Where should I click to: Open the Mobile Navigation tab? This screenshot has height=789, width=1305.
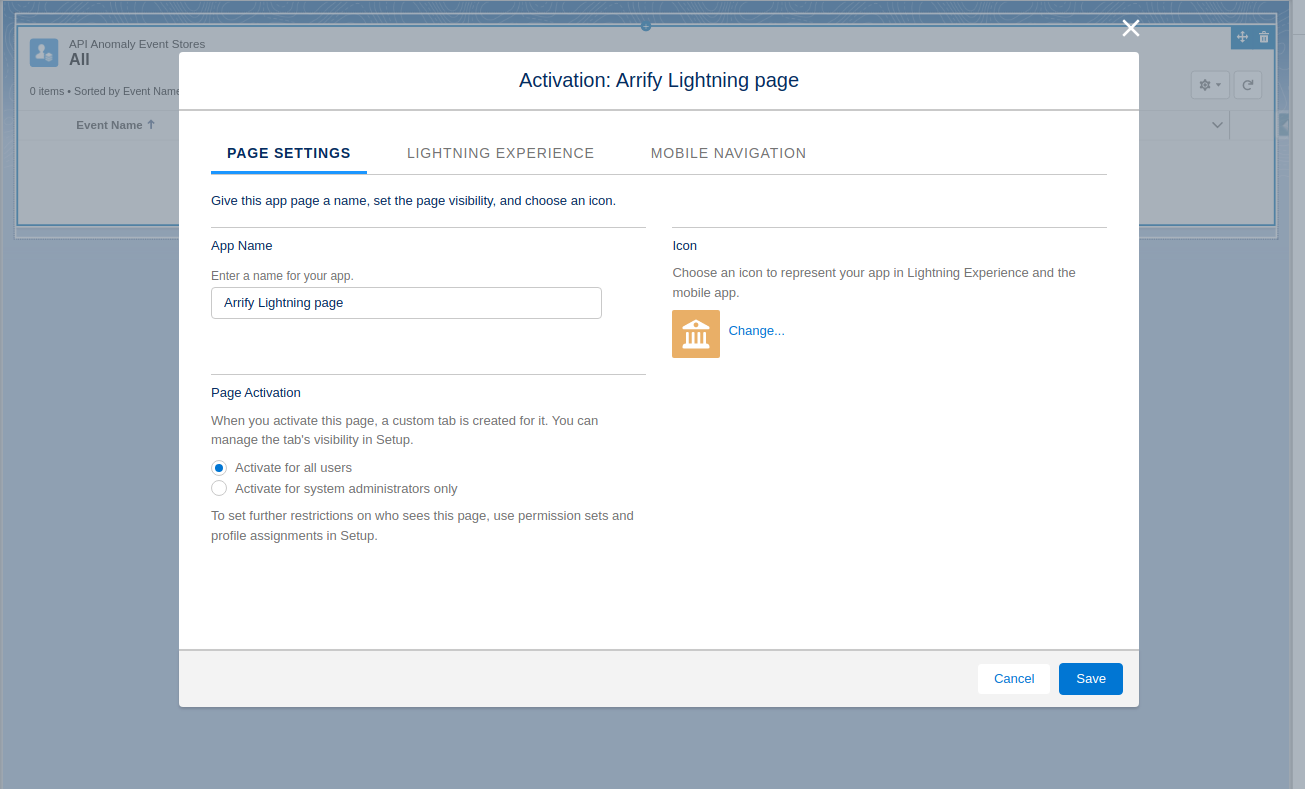pyautogui.click(x=729, y=153)
